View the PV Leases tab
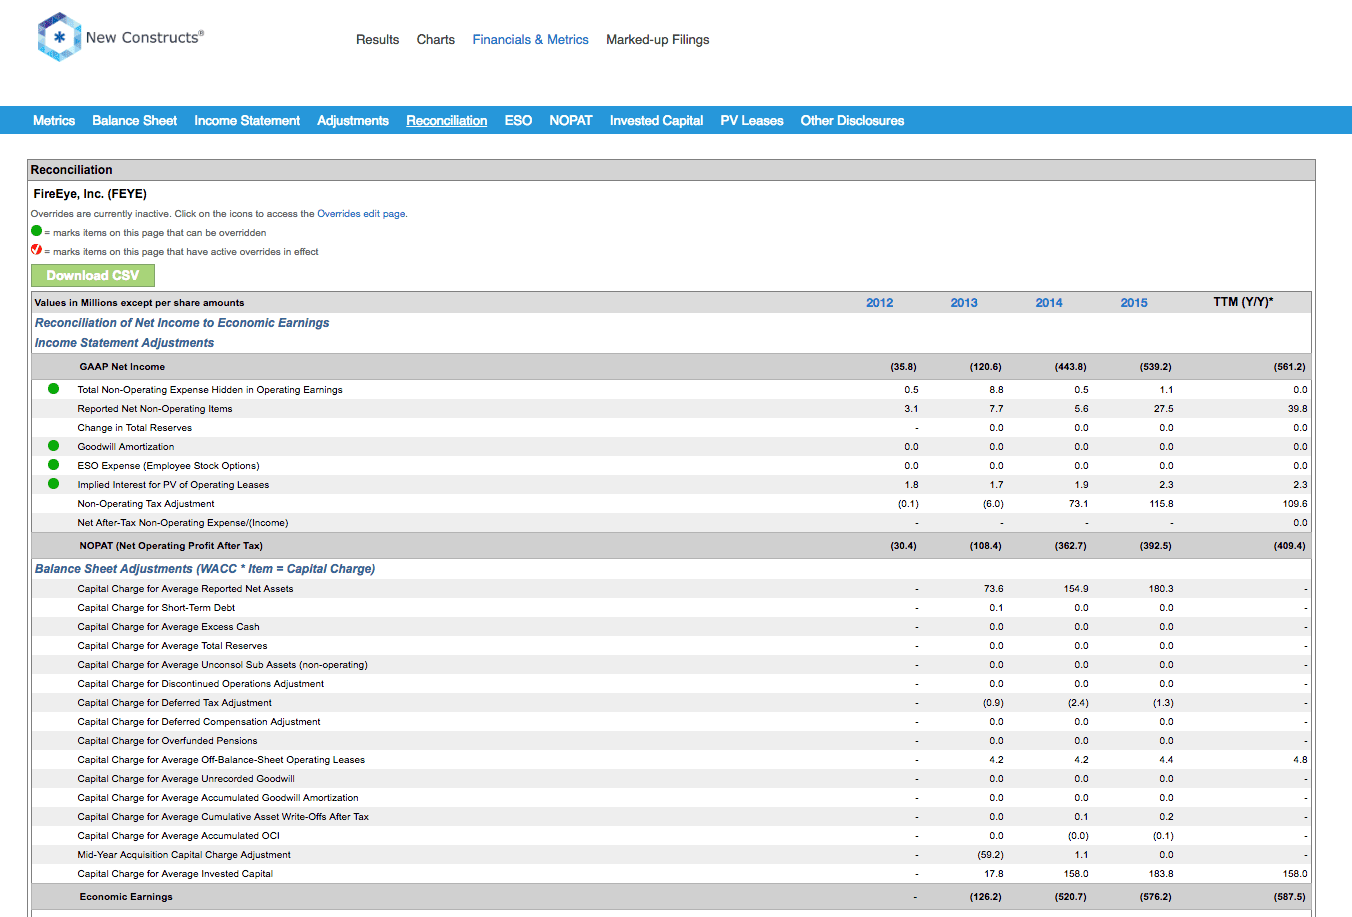Image resolution: width=1352 pixels, height=917 pixels. pos(752,120)
